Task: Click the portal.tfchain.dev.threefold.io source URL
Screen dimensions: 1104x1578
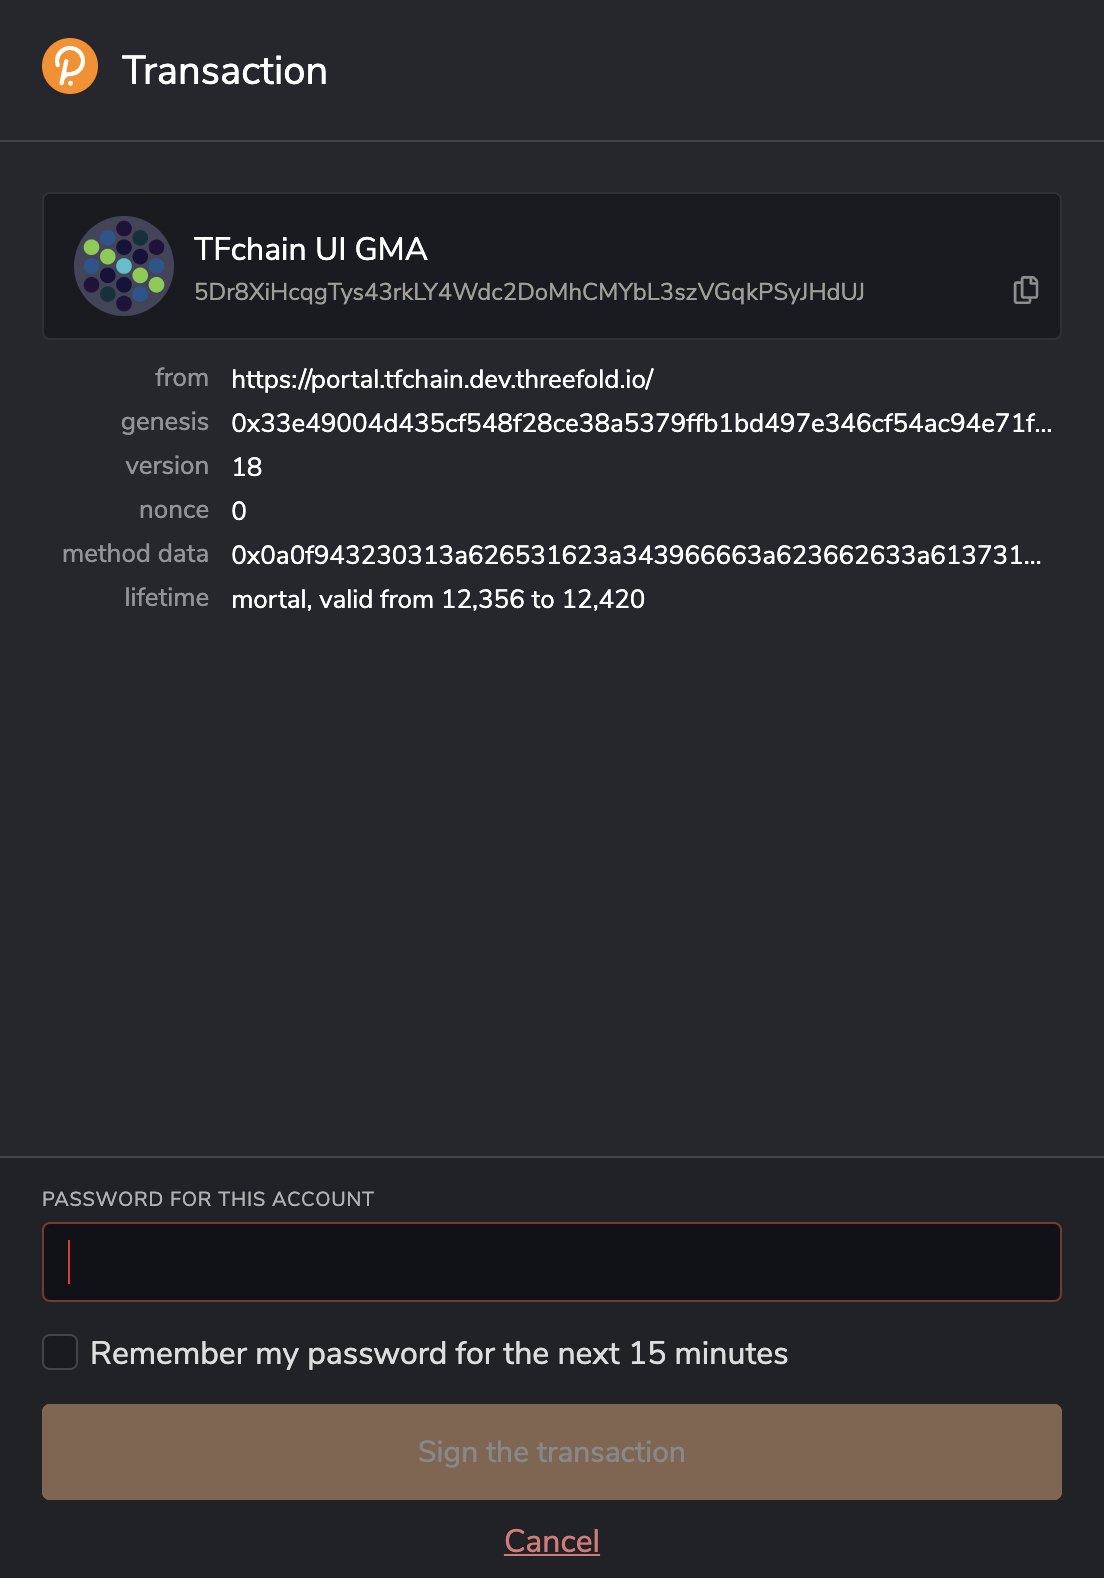Action: [x=442, y=379]
